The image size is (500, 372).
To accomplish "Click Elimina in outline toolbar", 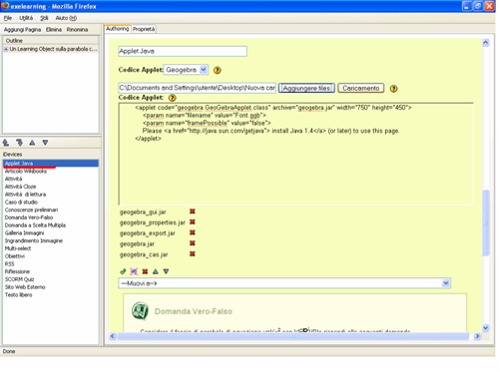I will pos(54,30).
